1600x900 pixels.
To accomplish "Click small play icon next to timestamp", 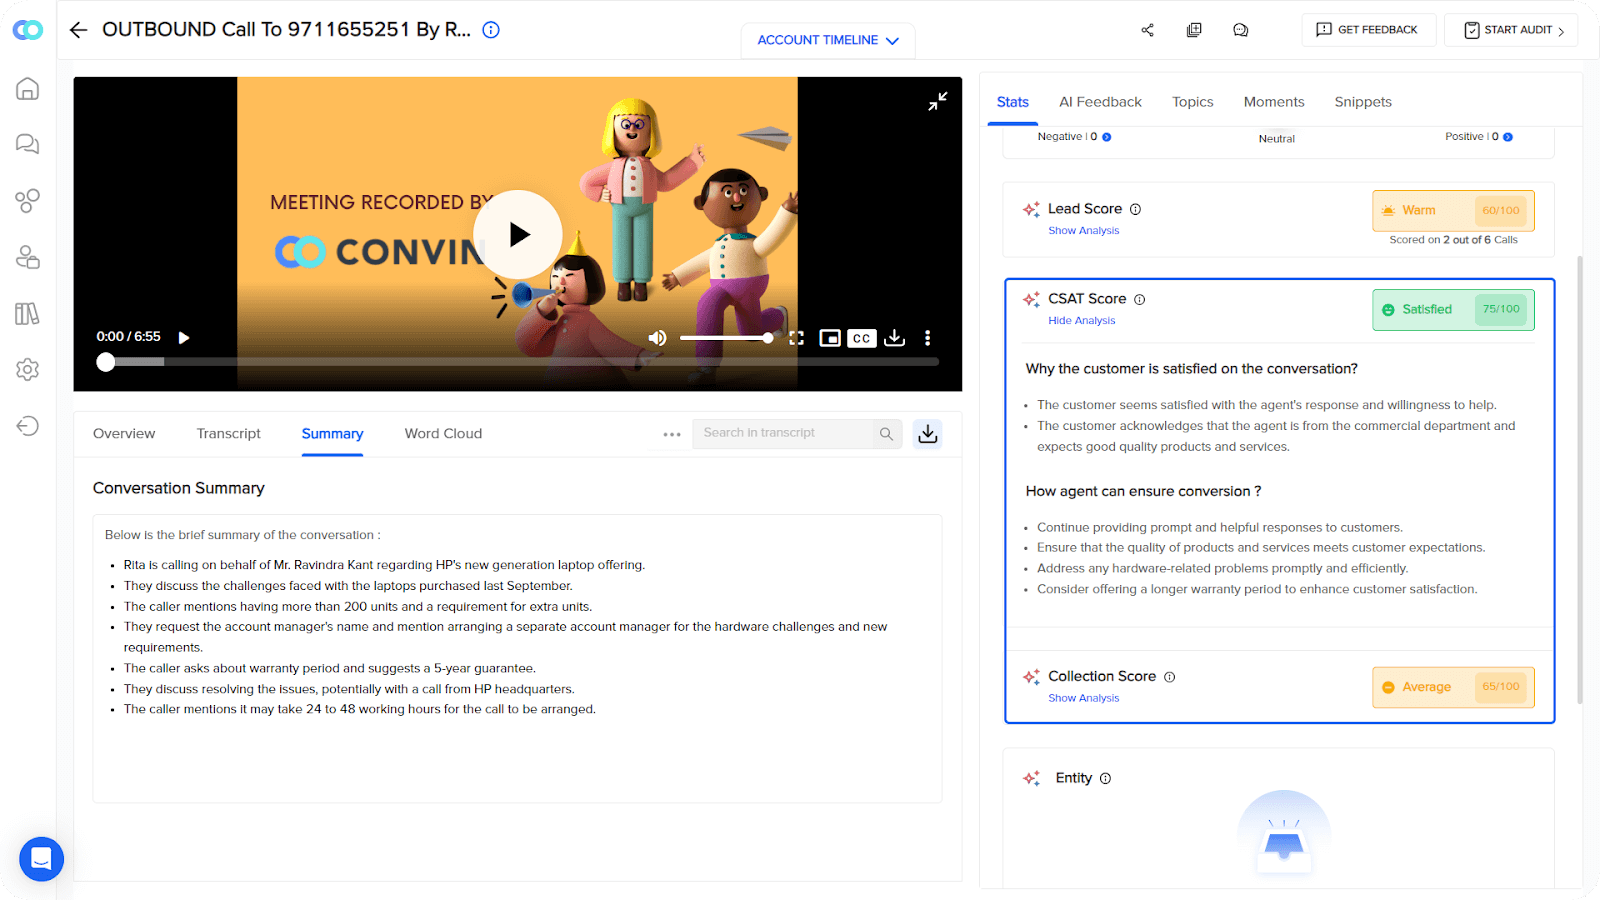I will [x=184, y=338].
